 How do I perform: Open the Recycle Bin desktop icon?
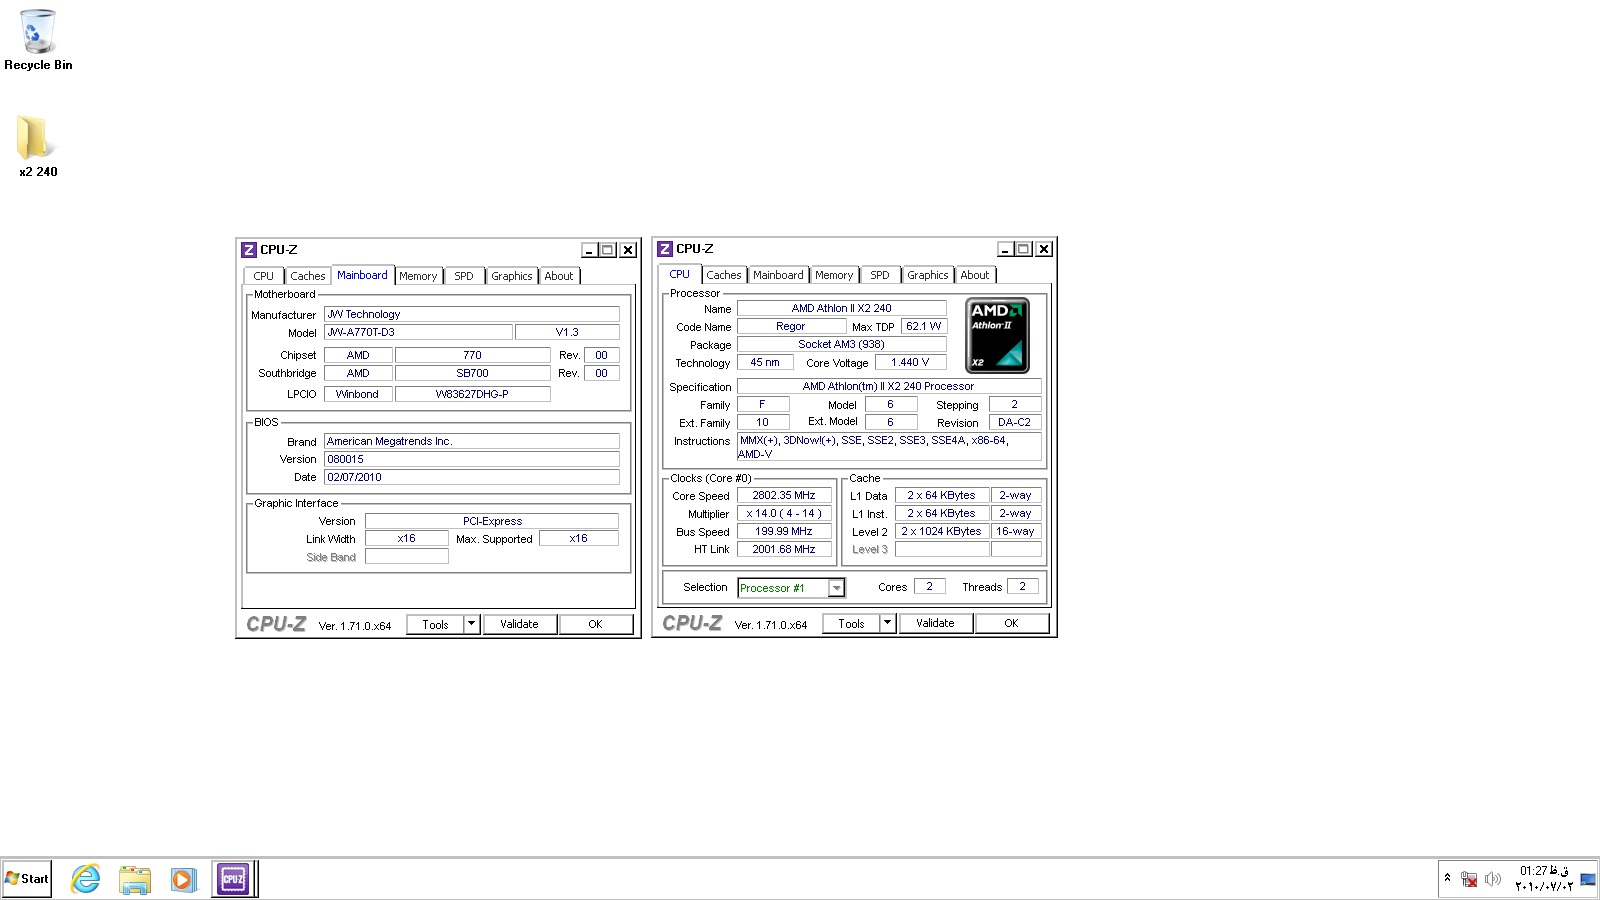tap(38, 40)
